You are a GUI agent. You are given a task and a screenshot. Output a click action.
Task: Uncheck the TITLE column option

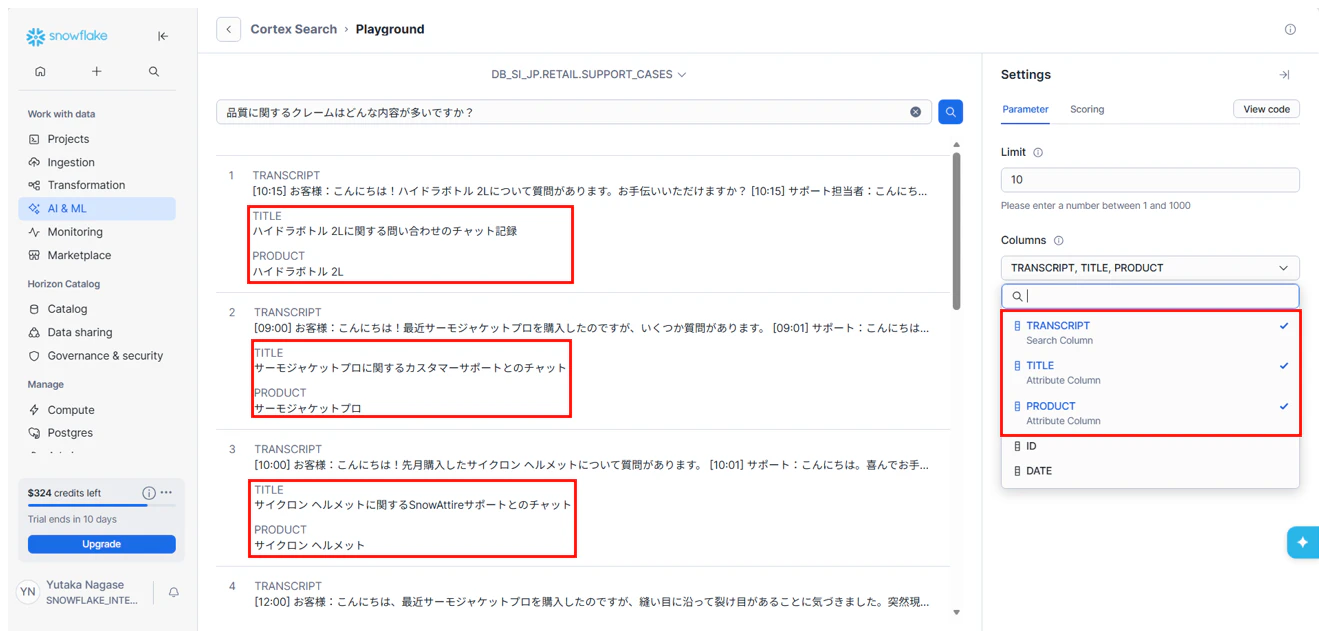point(1150,372)
